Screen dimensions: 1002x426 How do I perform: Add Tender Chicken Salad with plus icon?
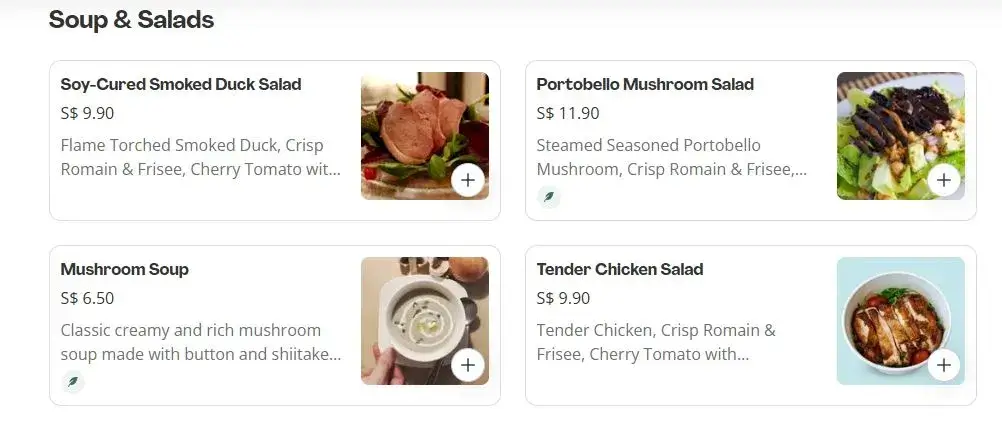click(x=943, y=365)
